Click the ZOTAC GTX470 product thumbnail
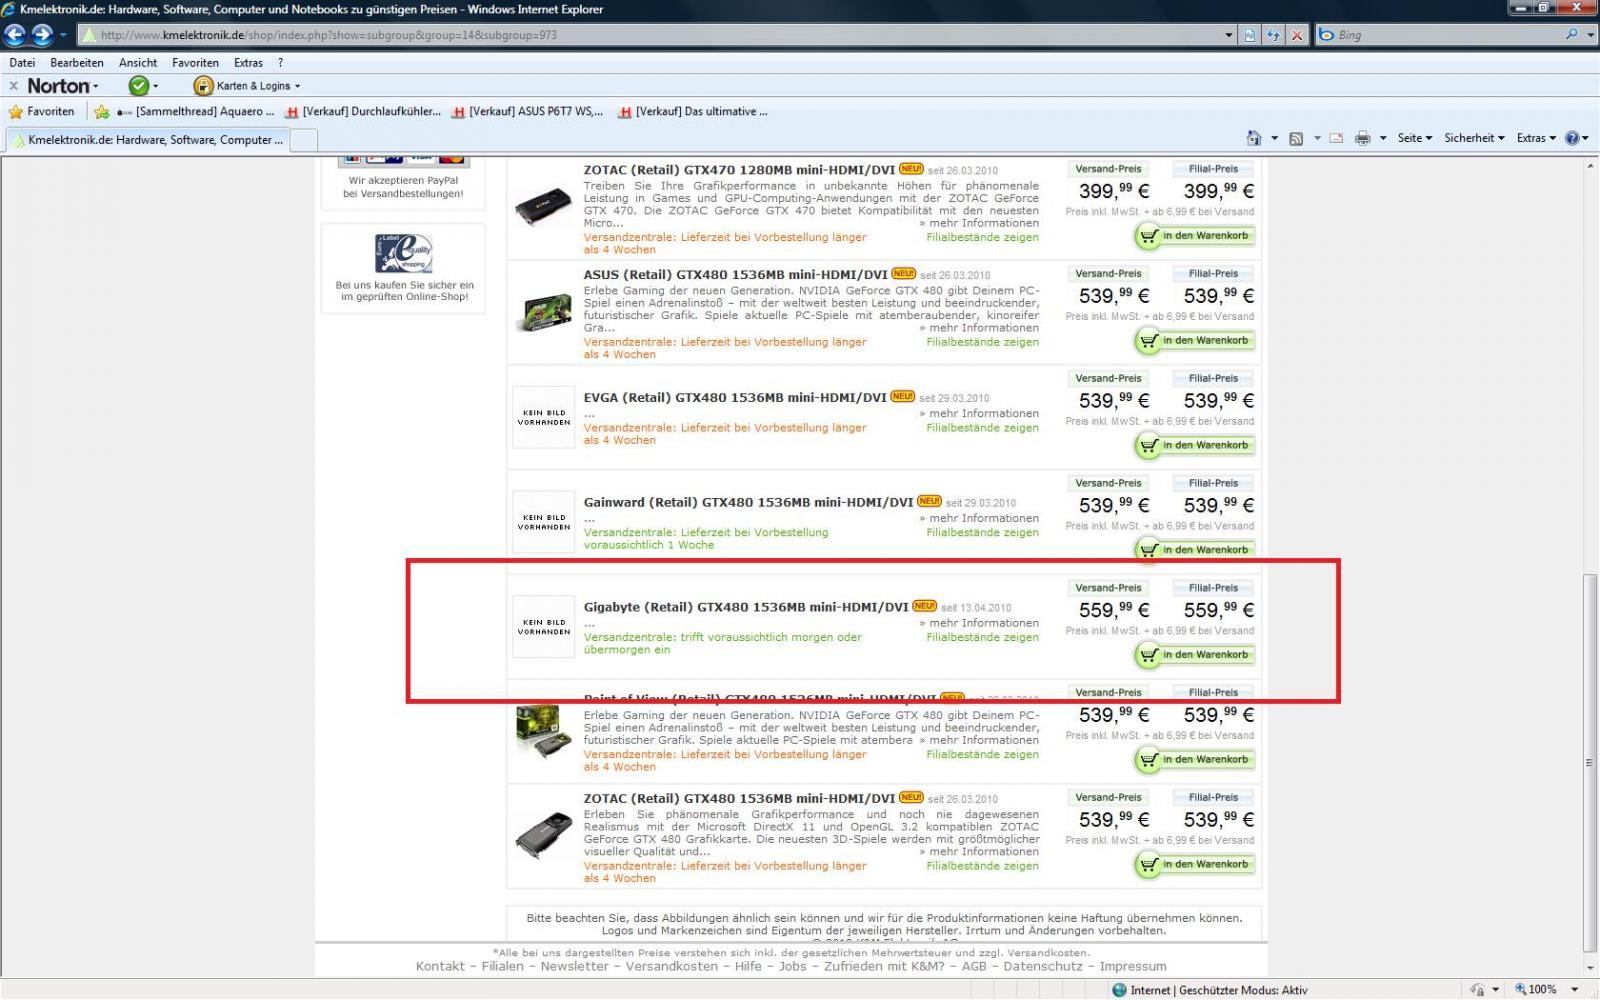The width and height of the screenshot is (1600, 1000). [x=544, y=208]
